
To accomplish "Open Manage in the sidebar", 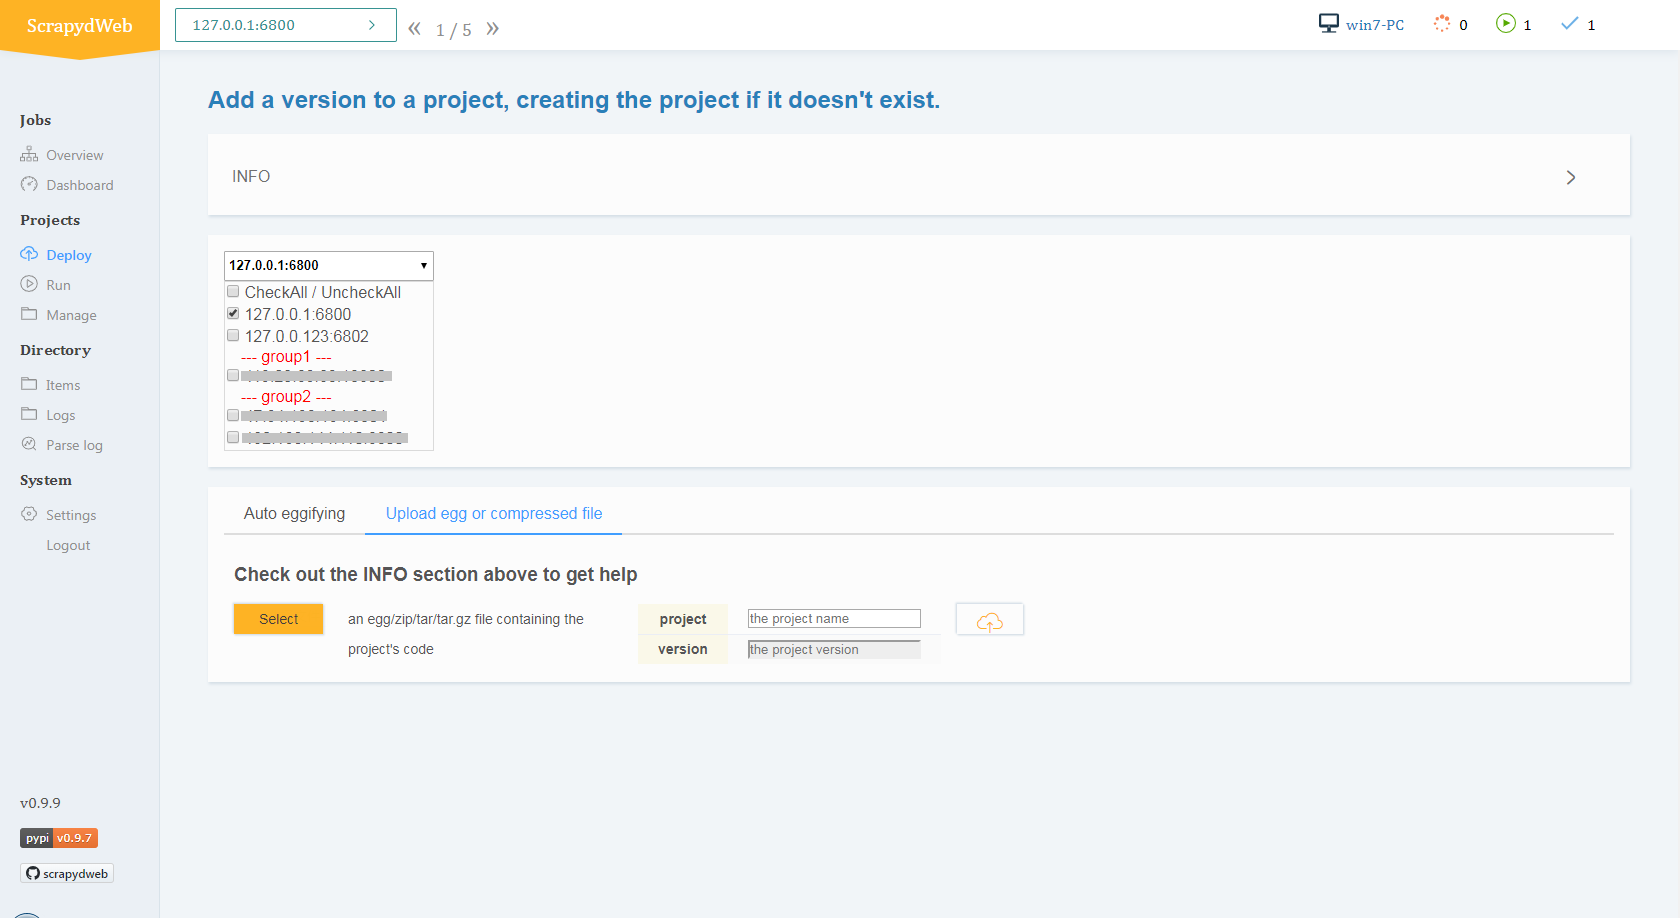I will pyautogui.click(x=71, y=315).
